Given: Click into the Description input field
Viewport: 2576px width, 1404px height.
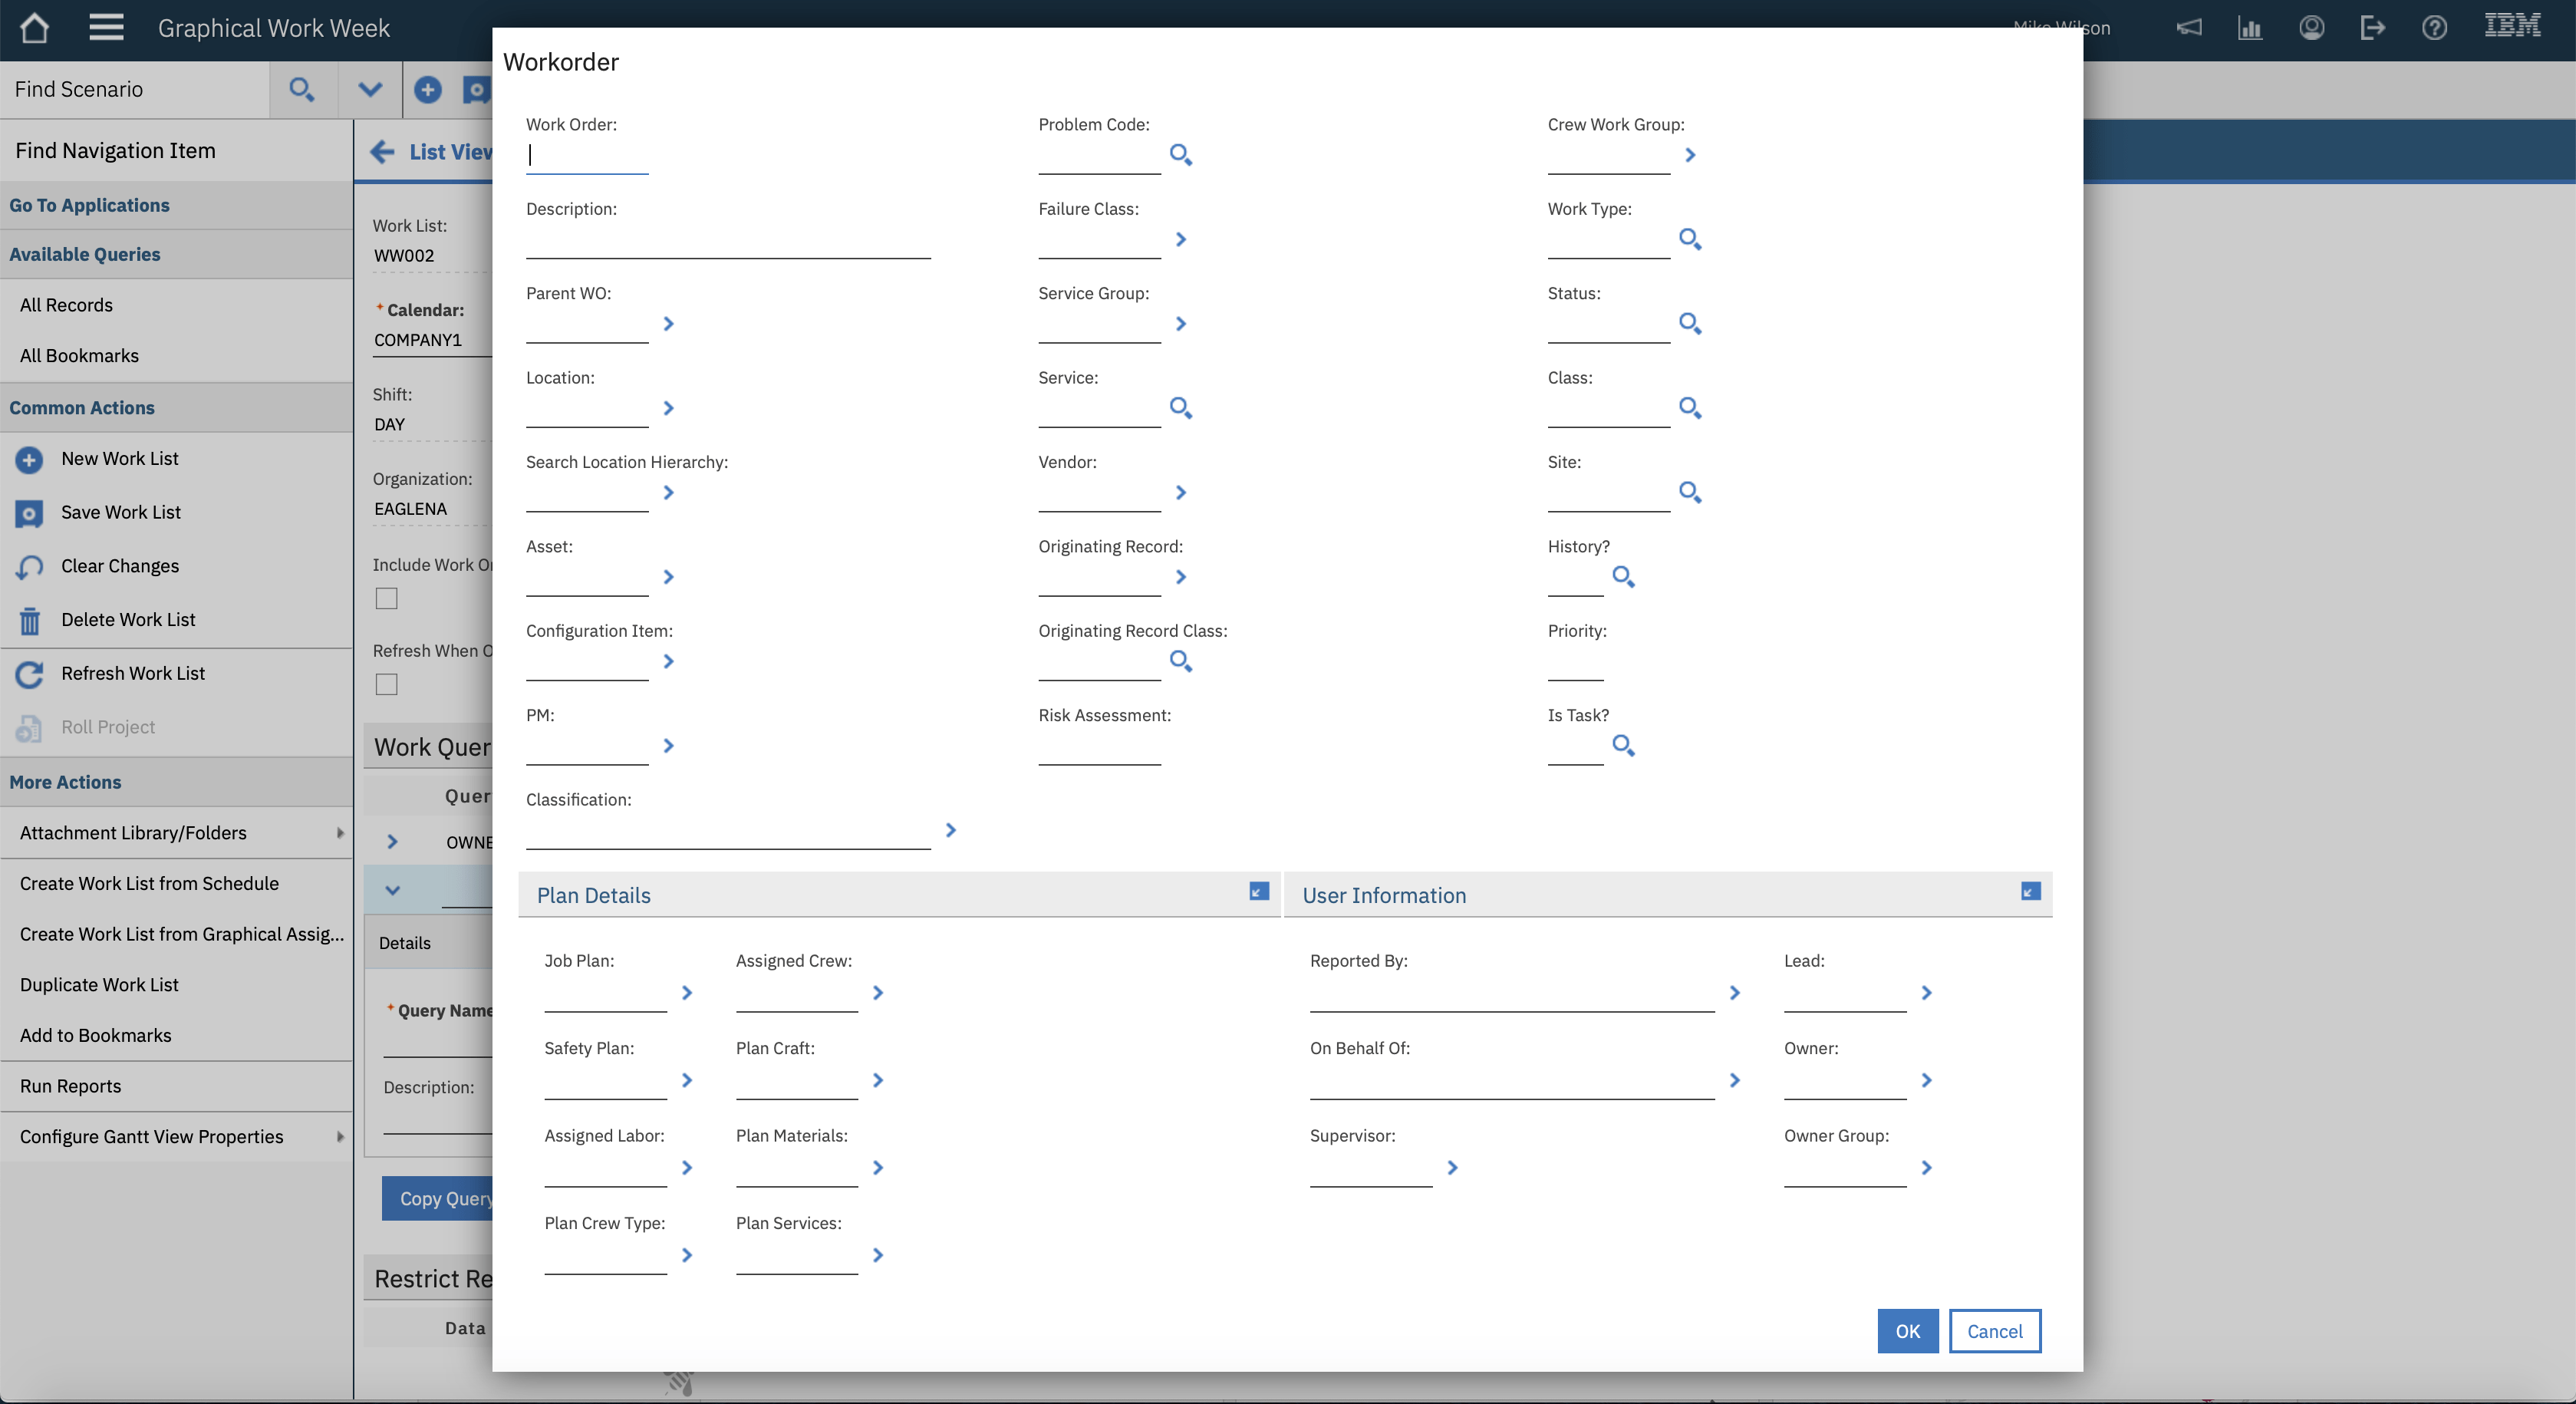Looking at the screenshot, I should click(x=728, y=243).
